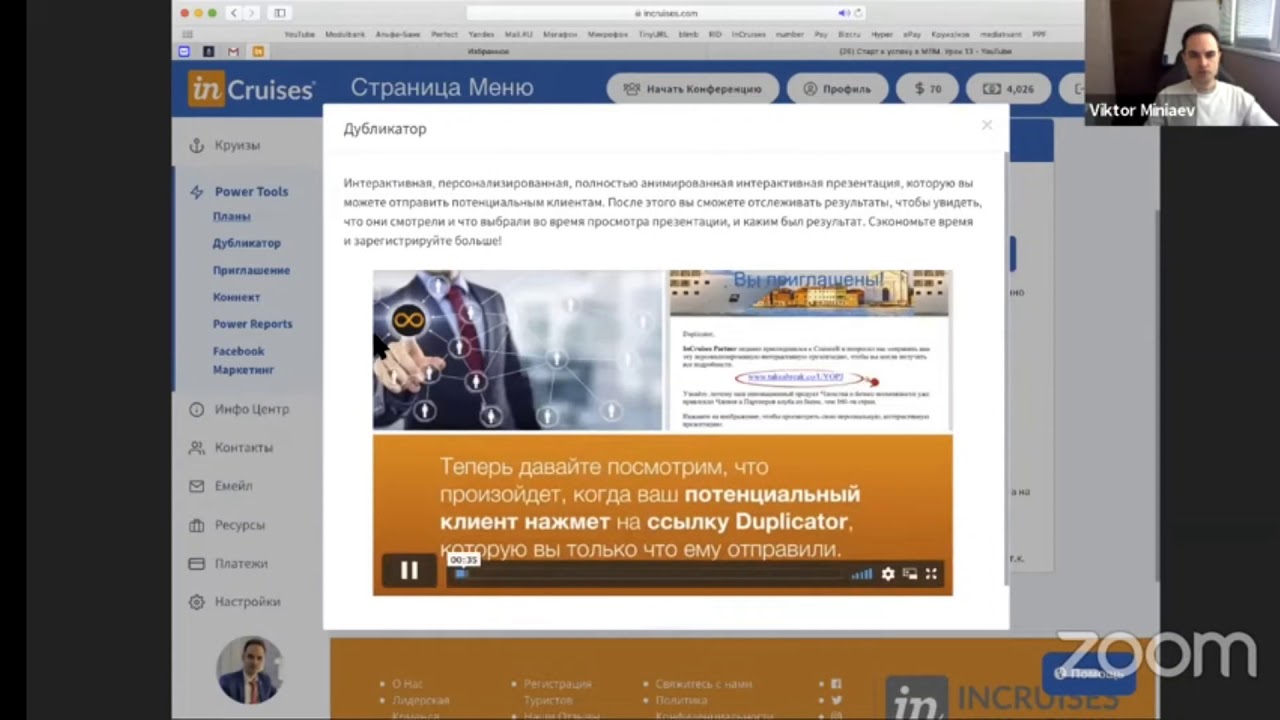The height and width of the screenshot is (720, 1280).
Task: Click the anchor icon beside Круизы
Action: click(196, 145)
